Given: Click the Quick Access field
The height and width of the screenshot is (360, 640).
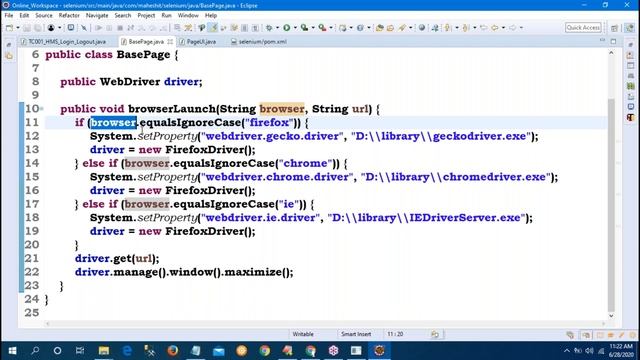Looking at the screenshot, I should (x=583, y=27).
